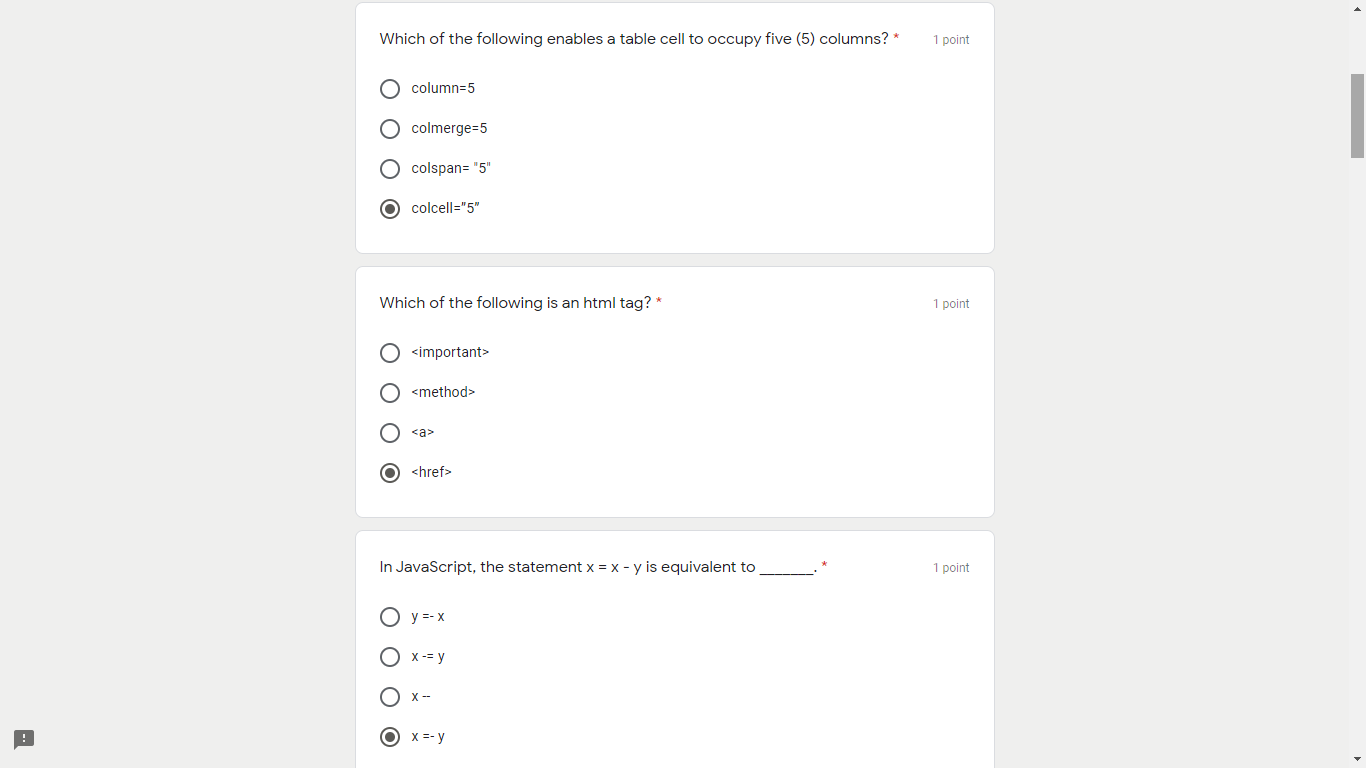The image size is (1366, 768).
Task: Pick y =- x for the JavaScript question
Action: [x=390, y=616]
